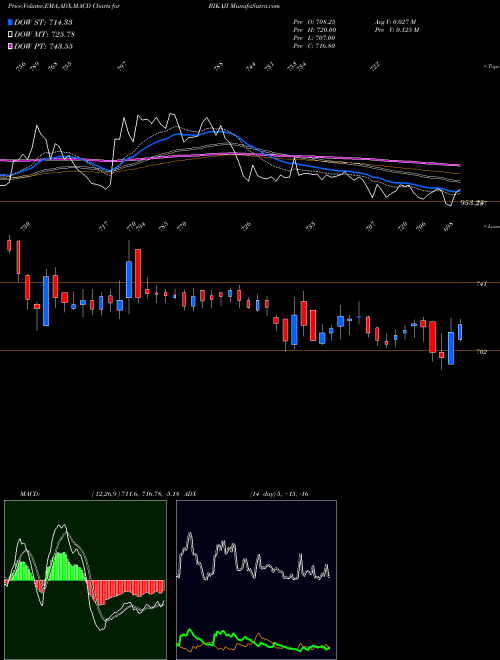The height and width of the screenshot is (660, 500).
Task: Click the blue DOW ST legend swatch
Action: (x=10, y=22)
